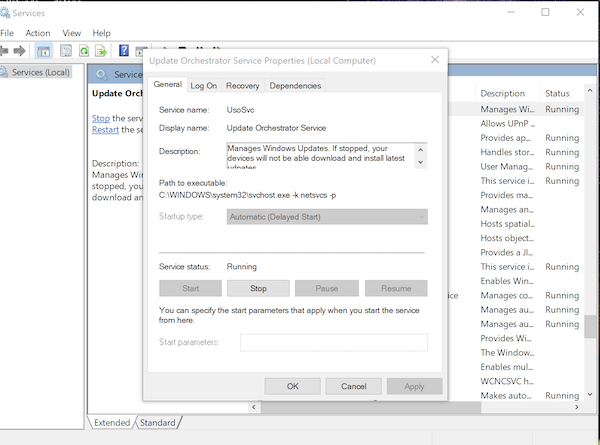
Task: Toggle the Show/Hide Console Tree icon
Action: [x=44, y=51]
